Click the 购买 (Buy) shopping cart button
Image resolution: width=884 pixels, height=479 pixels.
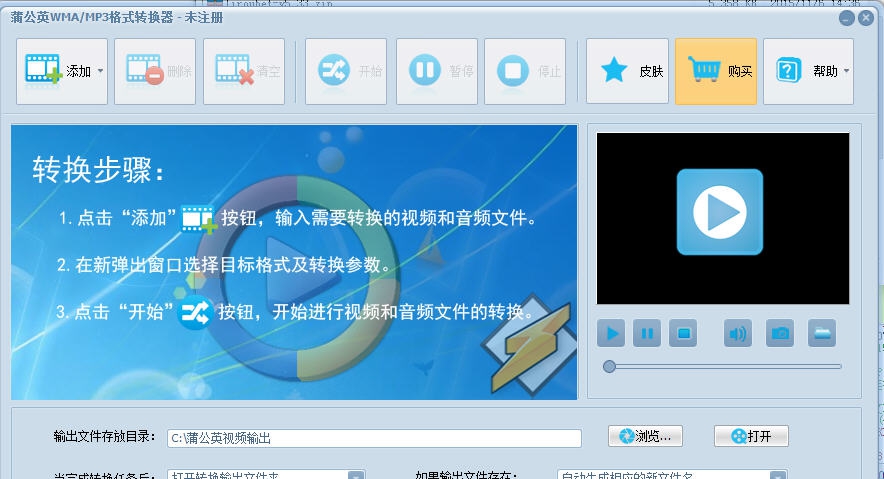click(x=716, y=71)
